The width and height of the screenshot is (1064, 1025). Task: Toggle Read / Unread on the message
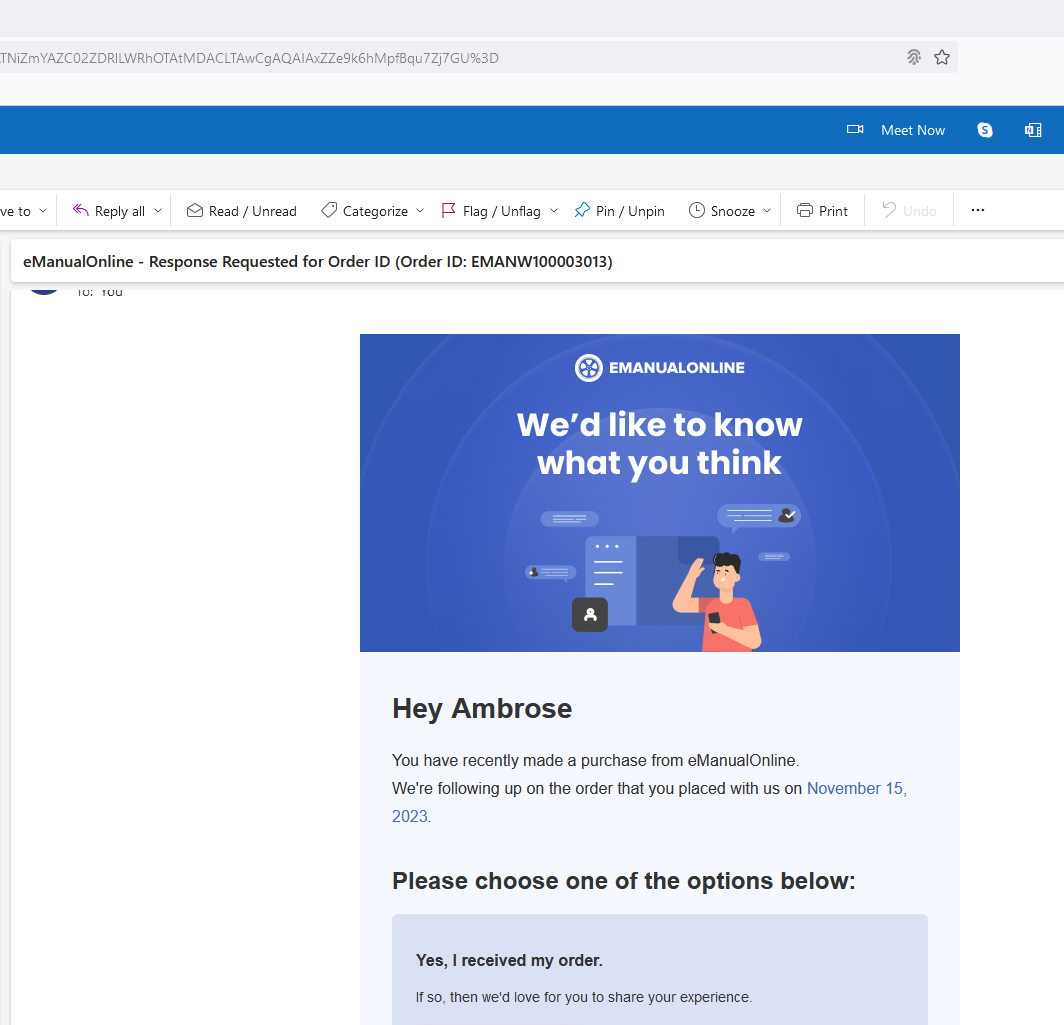click(x=242, y=211)
